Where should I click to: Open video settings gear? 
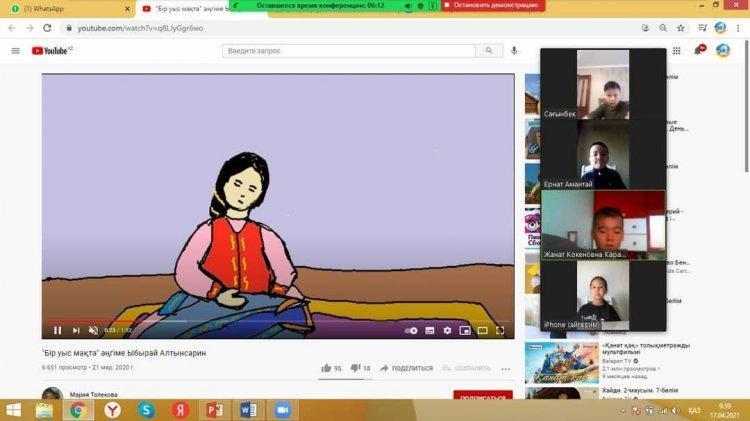click(447, 331)
